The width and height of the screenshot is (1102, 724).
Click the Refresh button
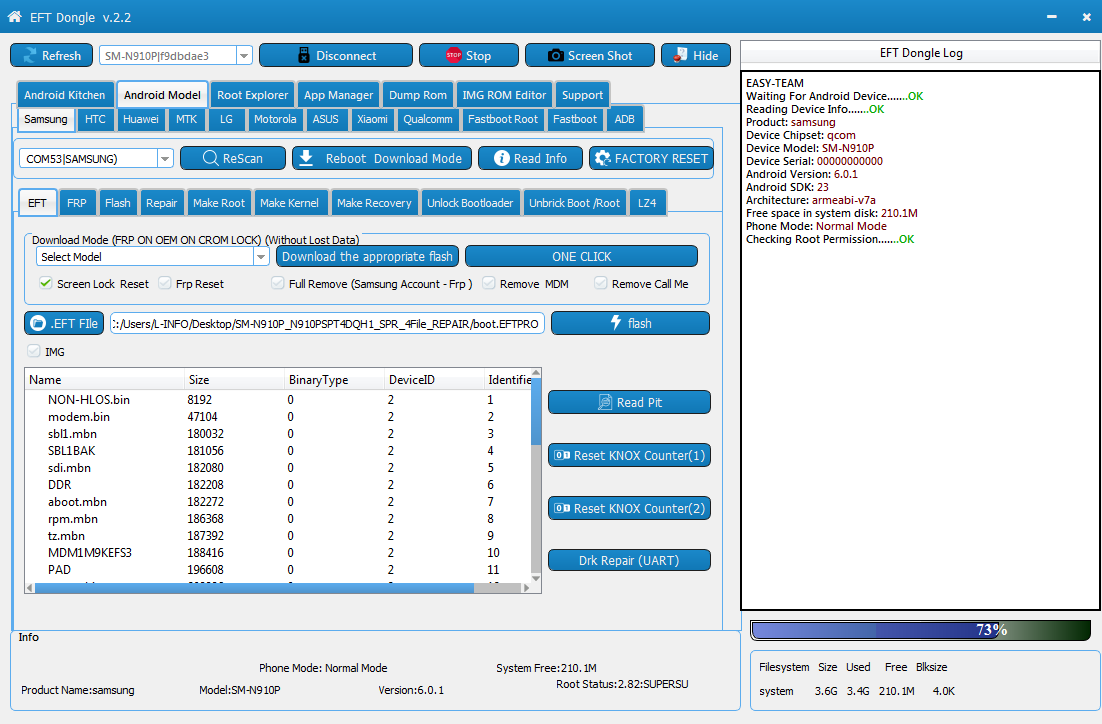coord(51,56)
